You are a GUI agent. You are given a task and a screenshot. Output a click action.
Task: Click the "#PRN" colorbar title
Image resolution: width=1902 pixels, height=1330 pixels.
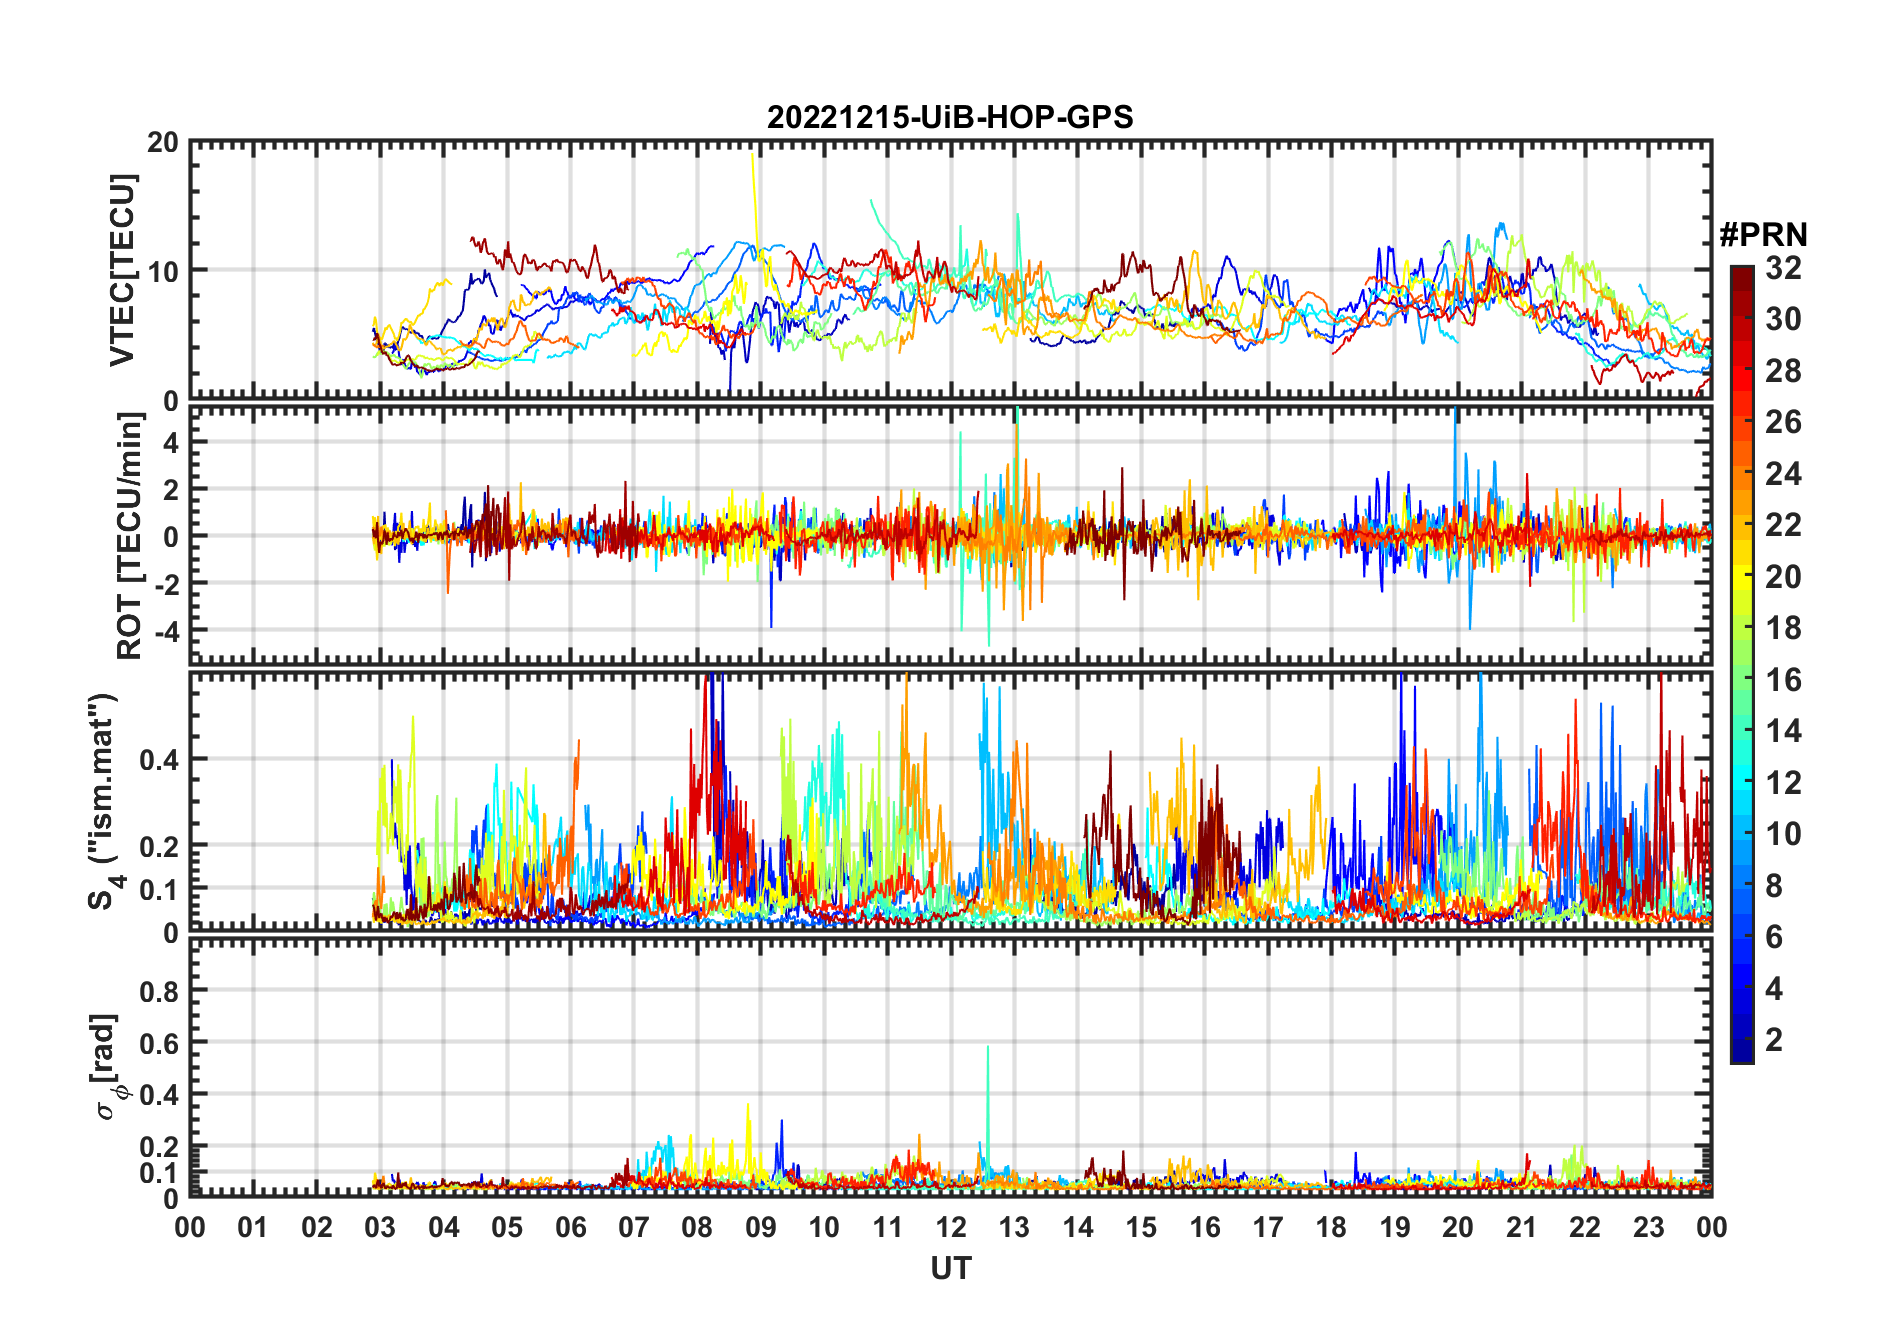(1763, 235)
